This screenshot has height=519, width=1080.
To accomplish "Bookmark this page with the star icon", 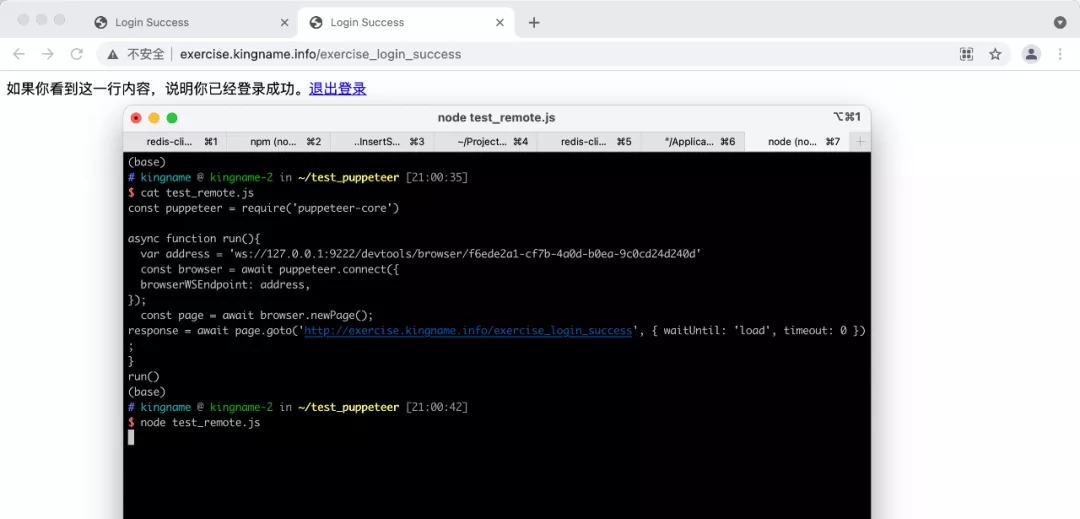I will 995,54.
